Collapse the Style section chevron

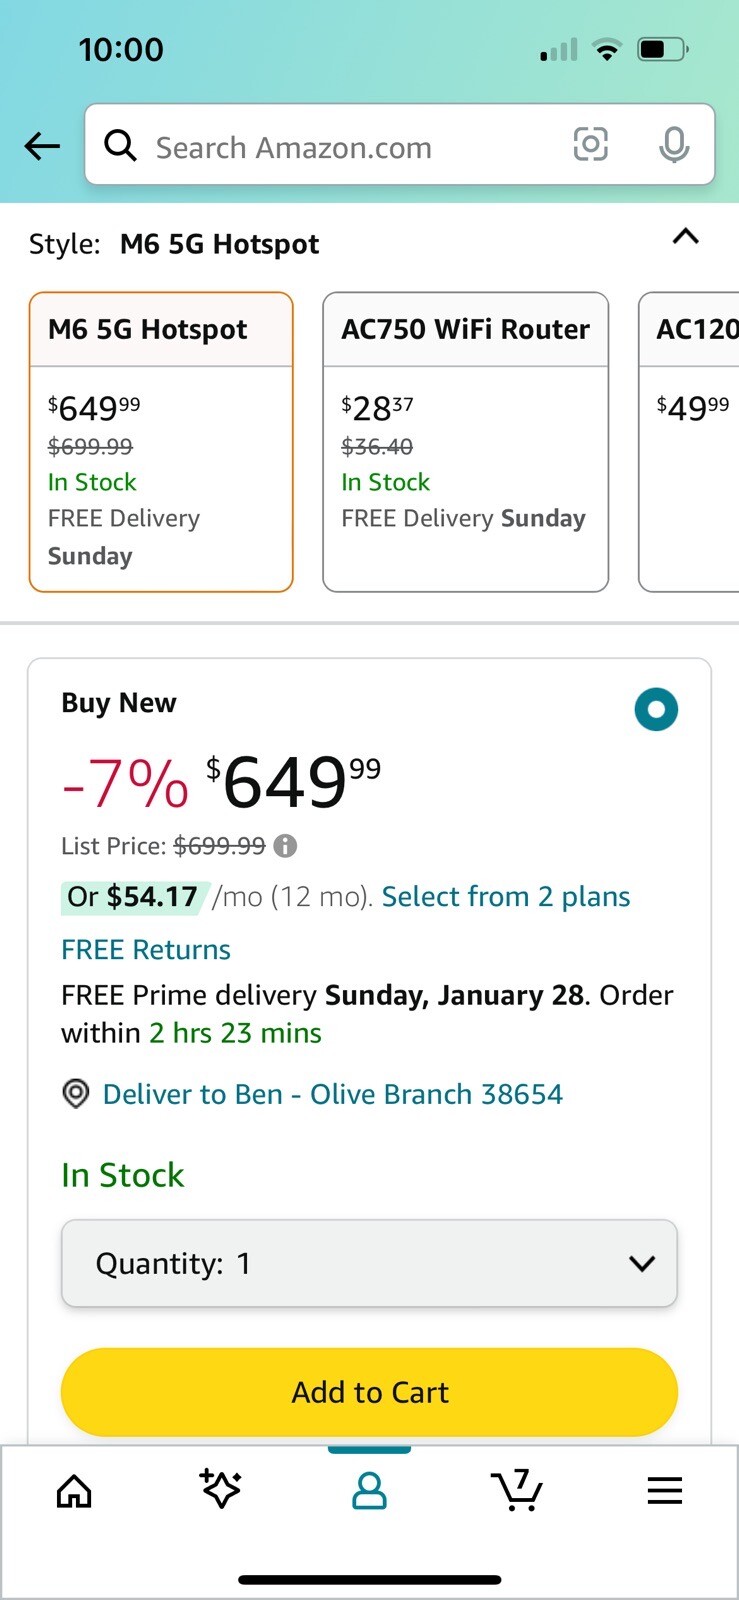(x=685, y=237)
